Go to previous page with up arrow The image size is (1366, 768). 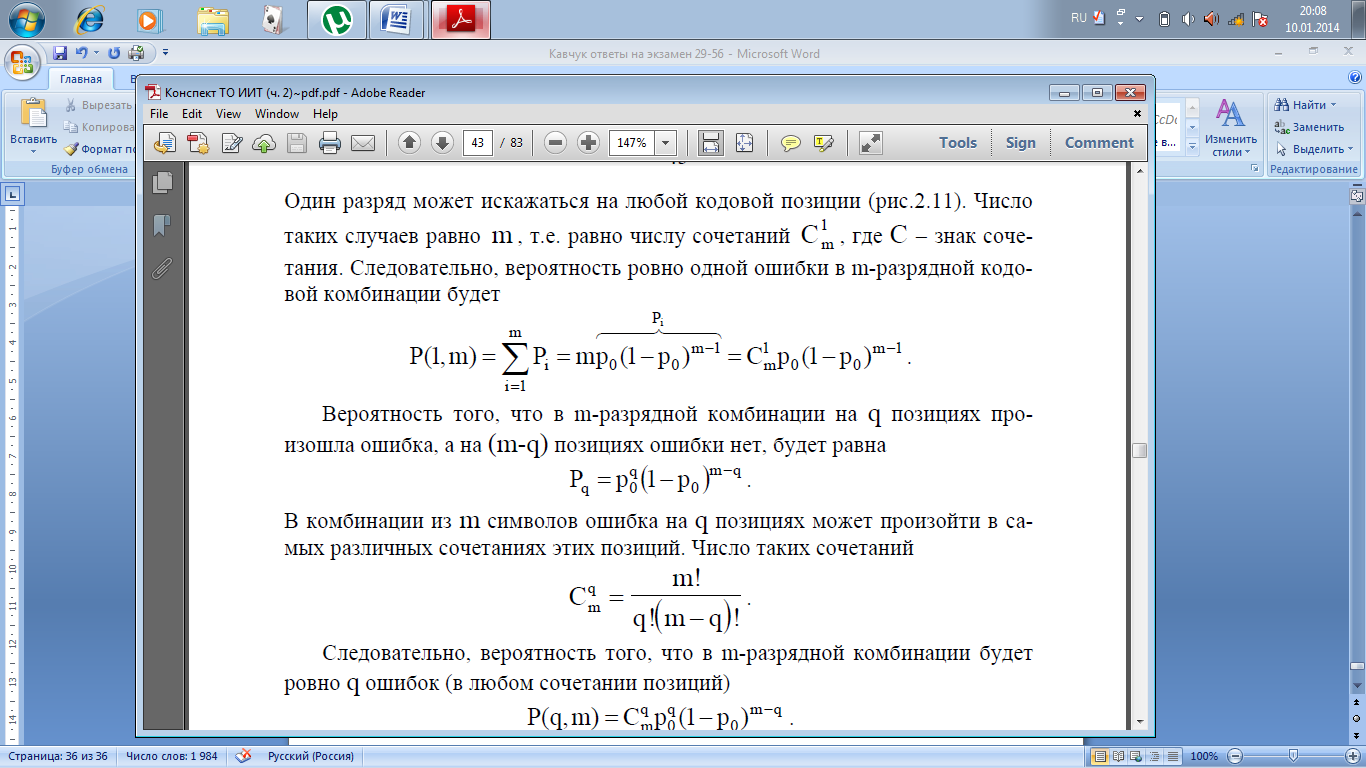(x=409, y=143)
